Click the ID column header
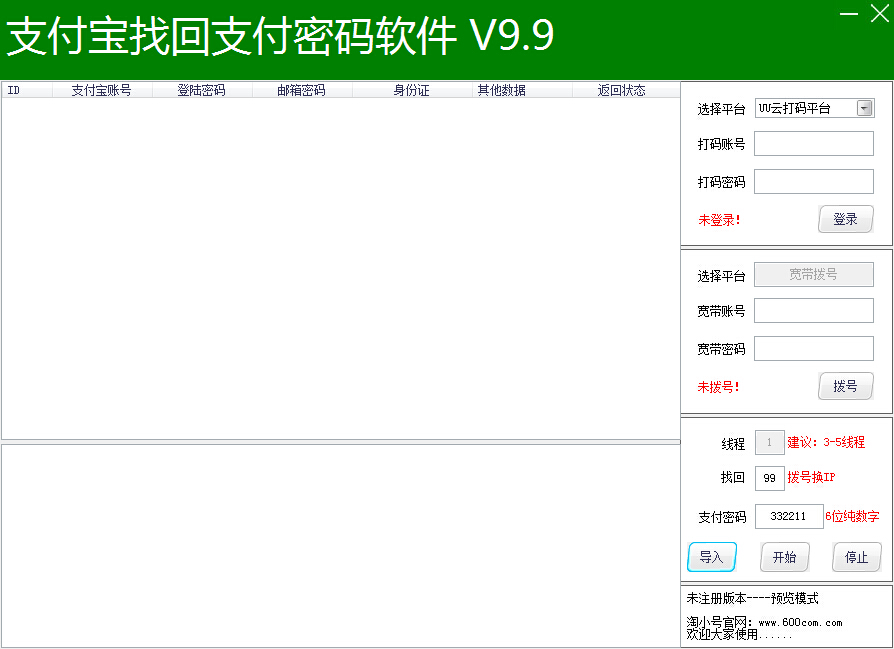The height and width of the screenshot is (649, 894). coord(27,90)
